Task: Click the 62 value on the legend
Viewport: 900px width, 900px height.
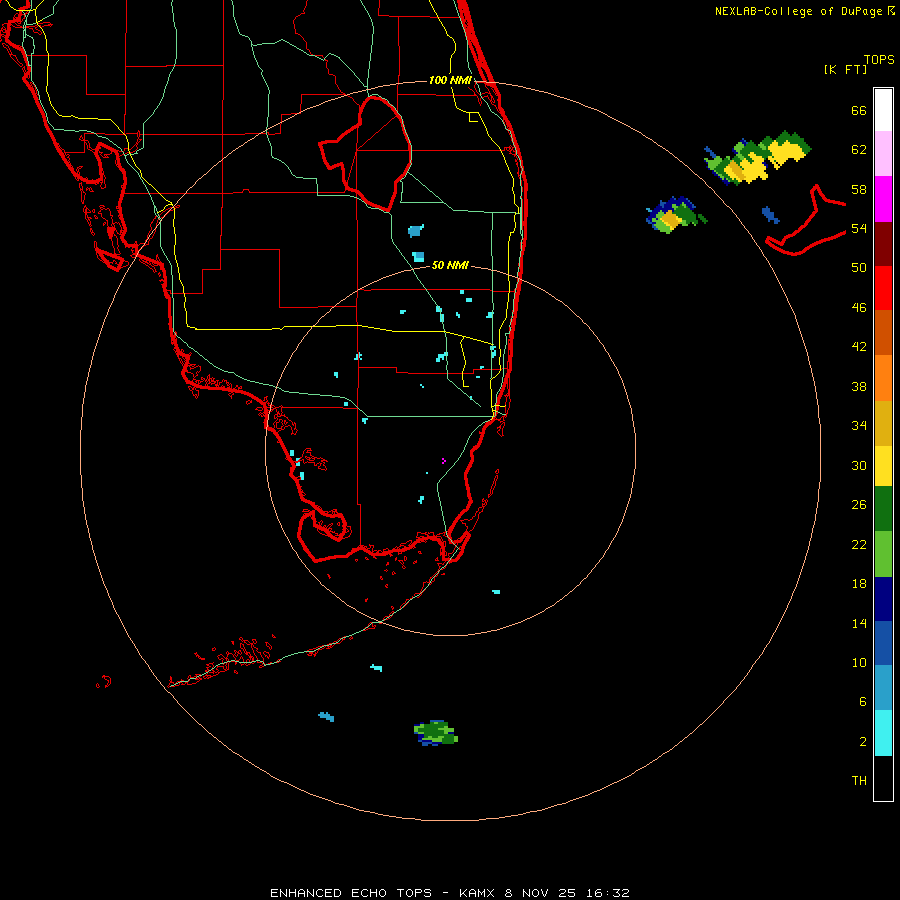Action: [x=859, y=150]
